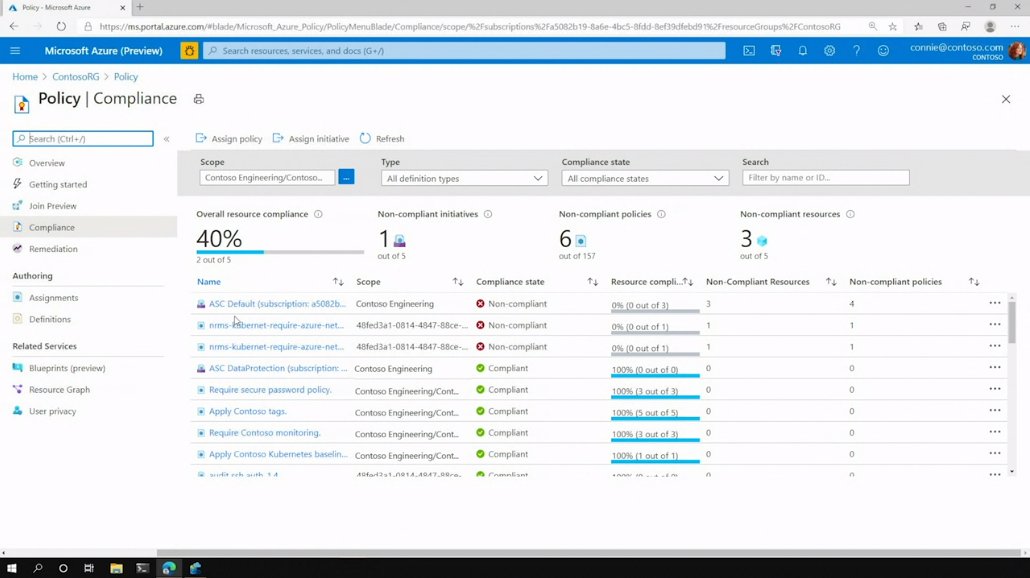Open directory and subscription filter icon
Screen dimensions: 1030x578
click(776, 51)
